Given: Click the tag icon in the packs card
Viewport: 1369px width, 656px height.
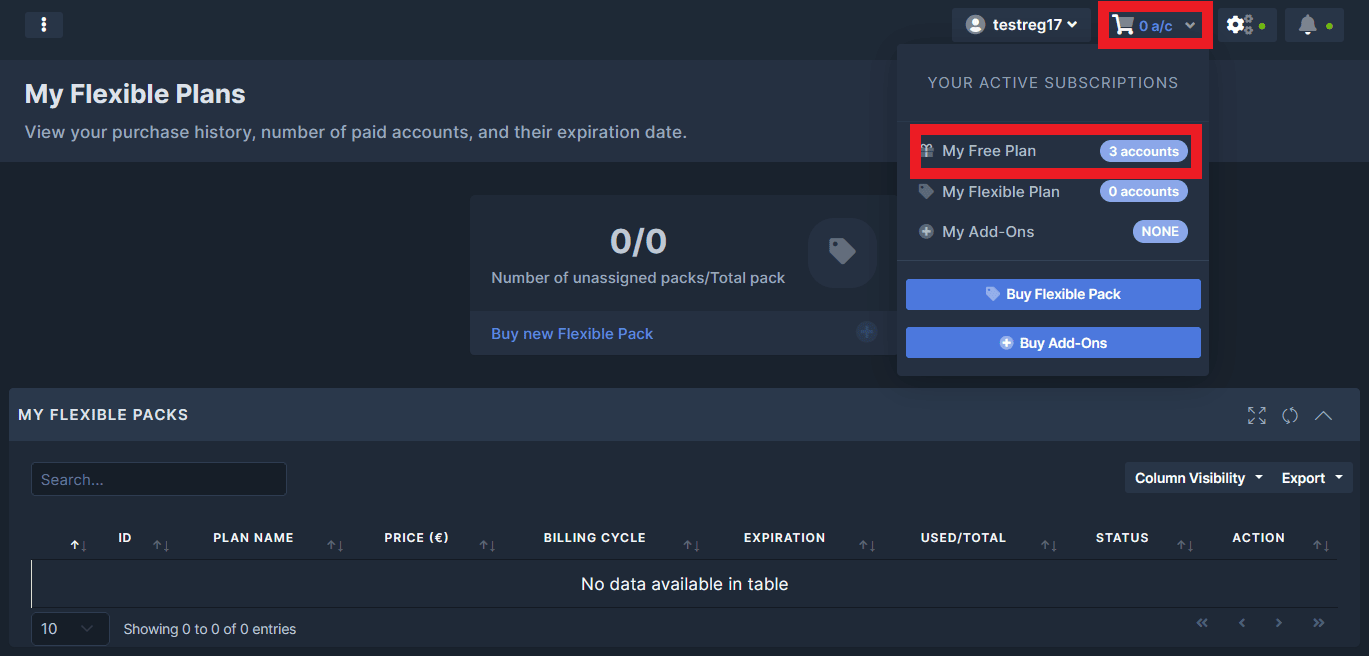Looking at the screenshot, I should [842, 252].
